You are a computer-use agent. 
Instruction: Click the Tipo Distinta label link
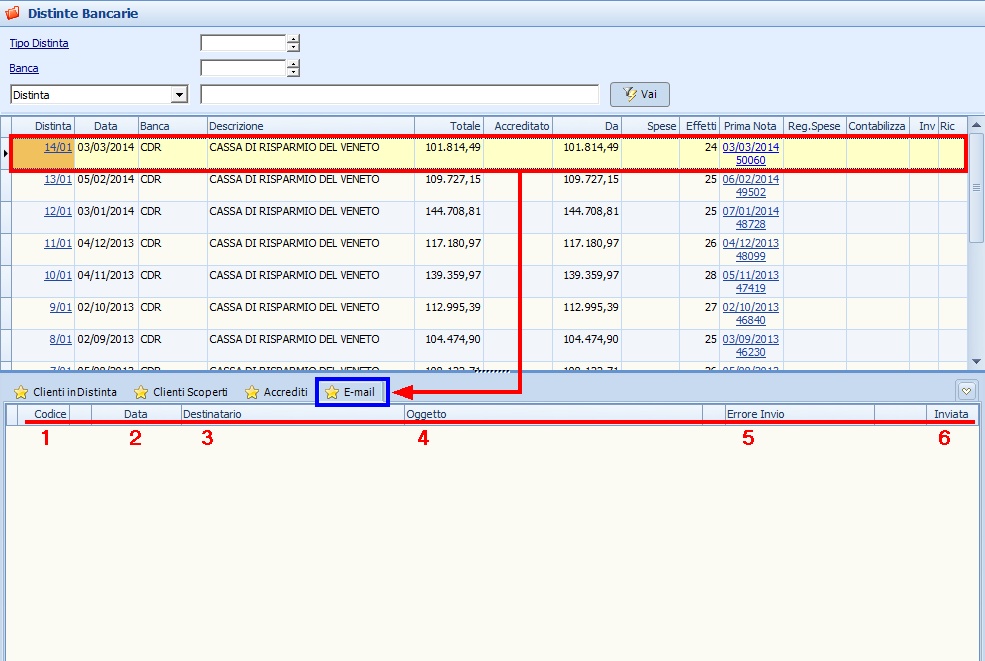[39, 43]
